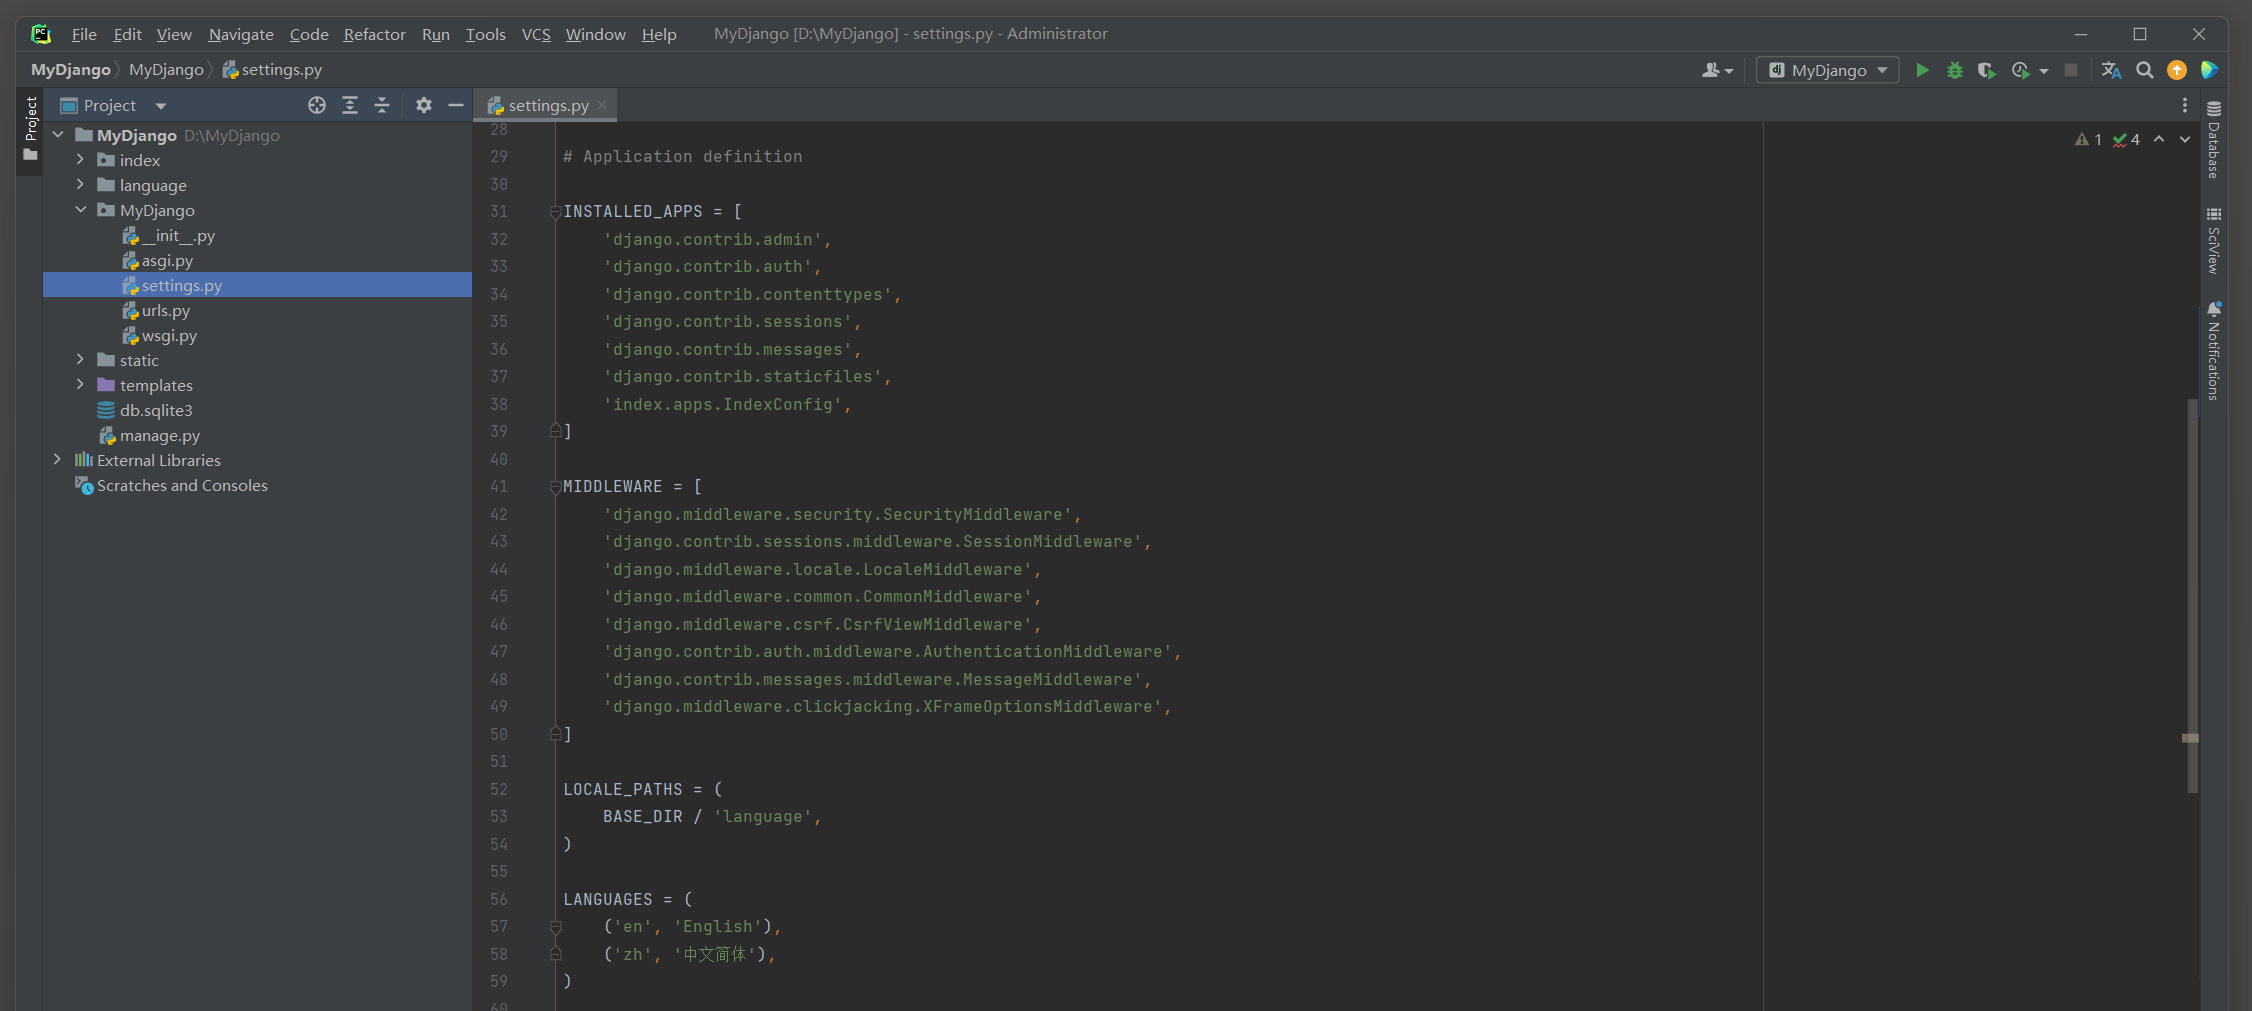
Task: Click MyDjango root breadcrumb
Action: [71, 70]
